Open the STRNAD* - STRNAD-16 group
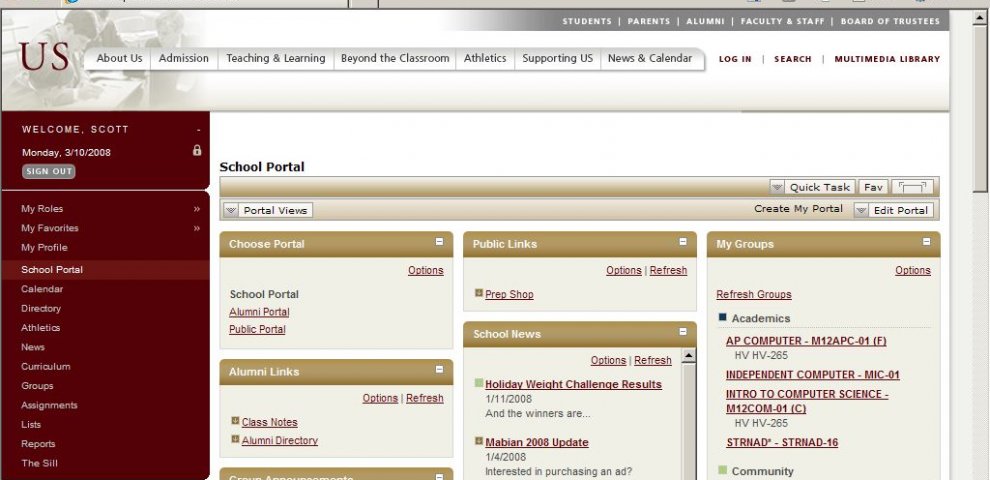The height and width of the screenshot is (480, 990). point(782,443)
